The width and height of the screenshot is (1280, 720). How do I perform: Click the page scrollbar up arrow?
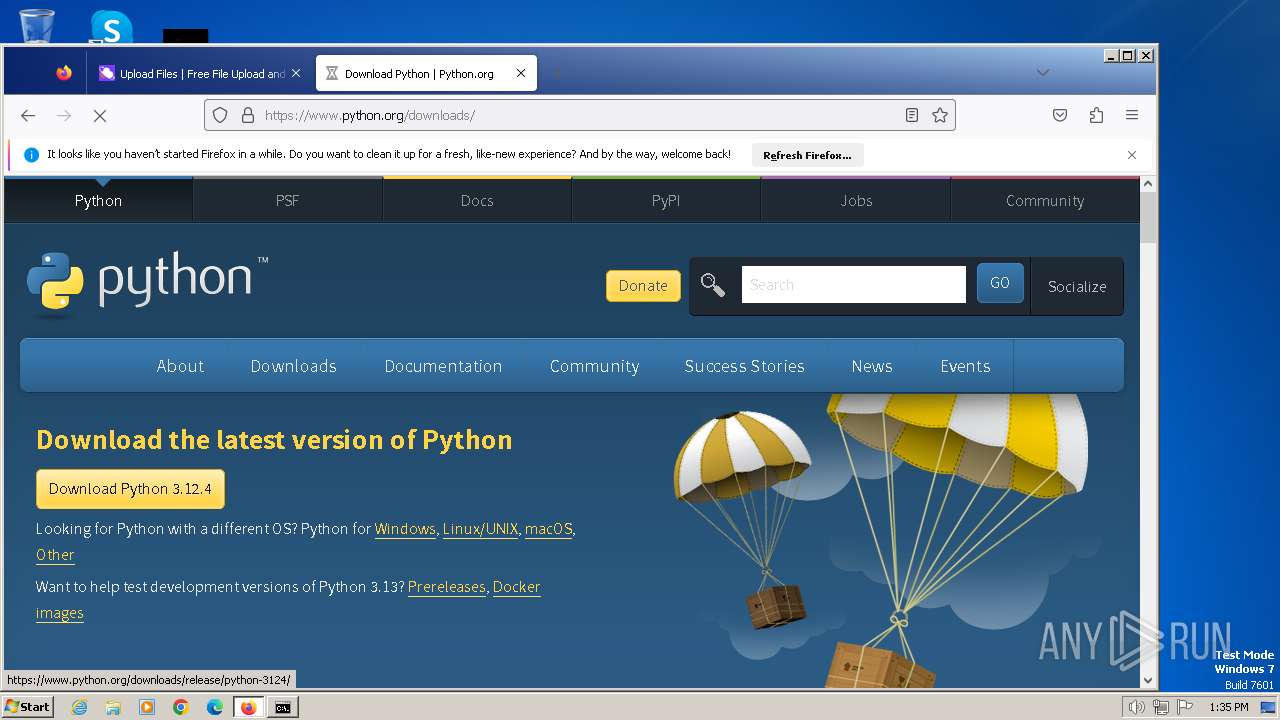click(1148, 184)
